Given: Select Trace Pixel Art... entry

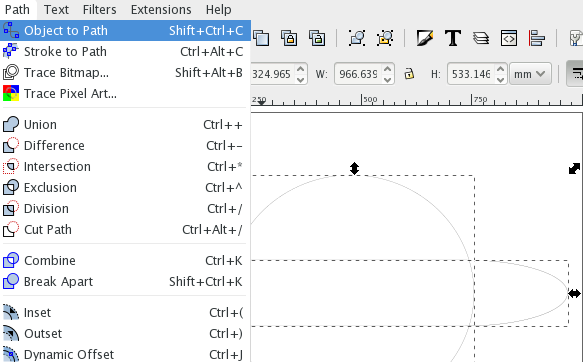Looking at the screenshot, I should click(125, 94).
